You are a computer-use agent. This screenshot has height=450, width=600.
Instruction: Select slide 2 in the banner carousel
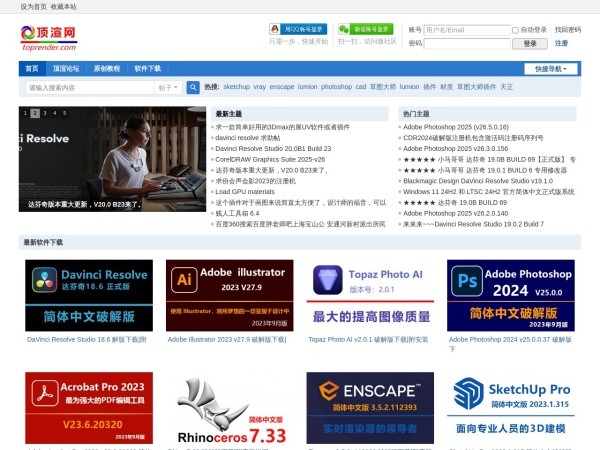[x=37, y=114]
